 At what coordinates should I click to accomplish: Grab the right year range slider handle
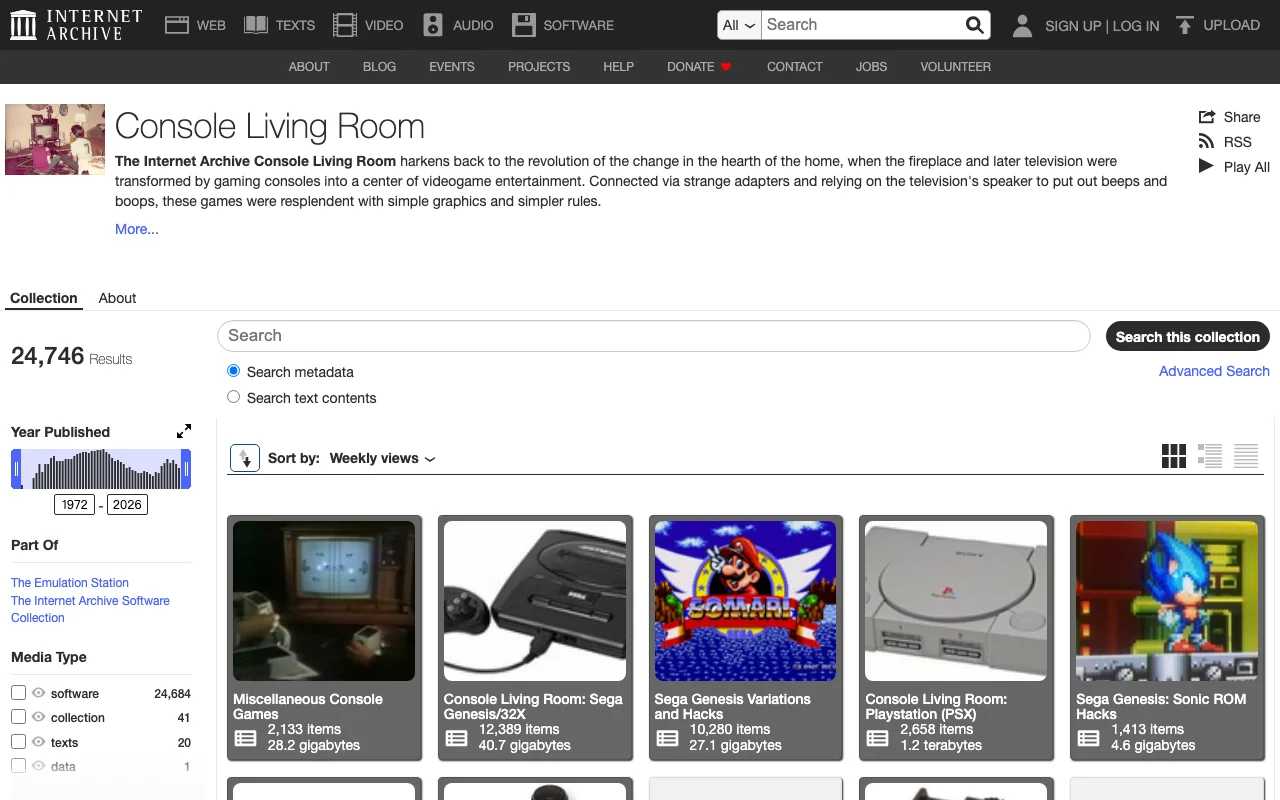click(186, 469)
